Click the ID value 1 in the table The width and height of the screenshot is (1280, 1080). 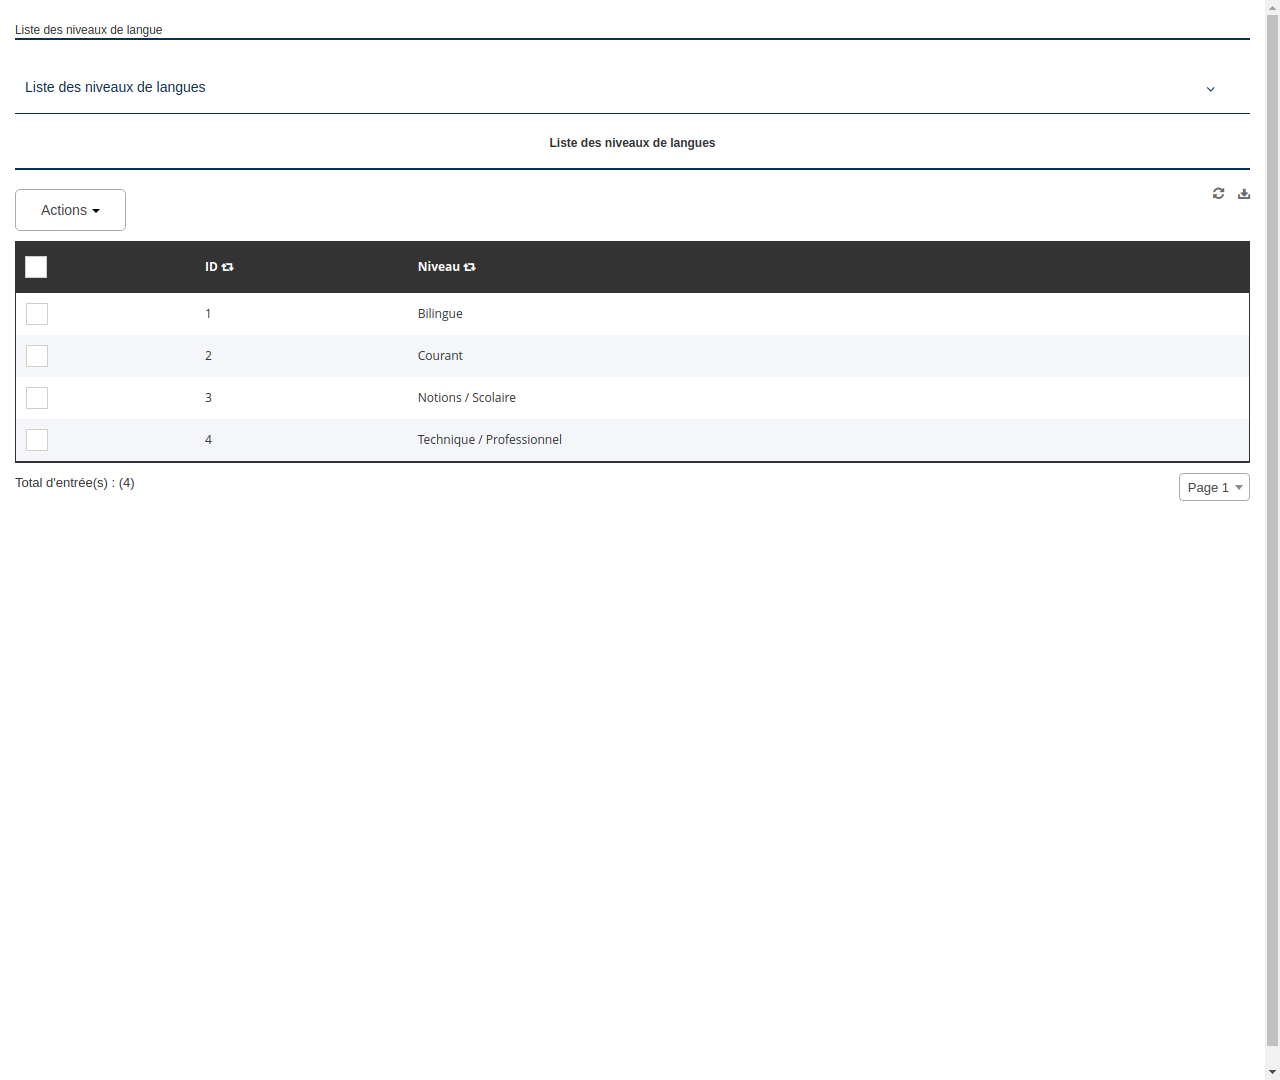point(208,313)
